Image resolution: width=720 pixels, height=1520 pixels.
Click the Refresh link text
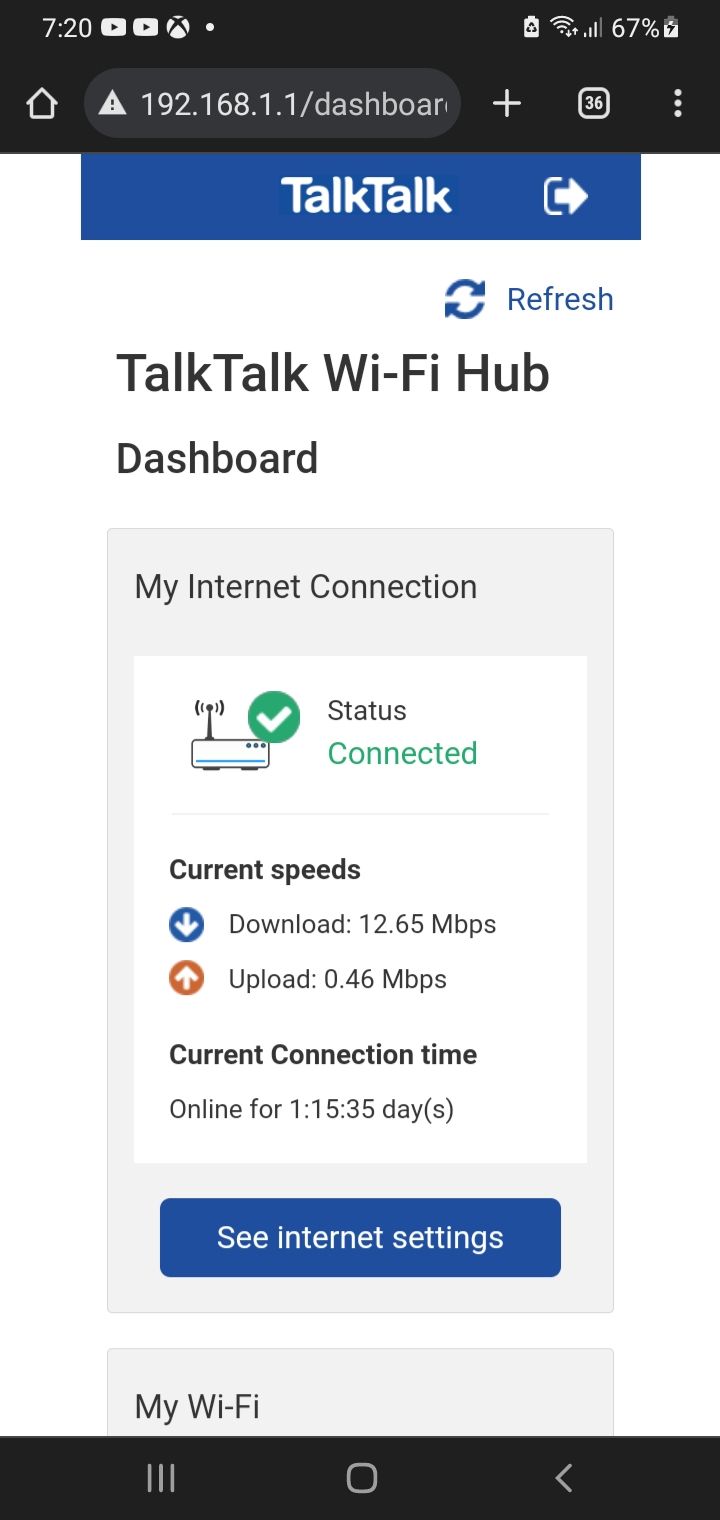pyautogui.click(x=560, y=299)
